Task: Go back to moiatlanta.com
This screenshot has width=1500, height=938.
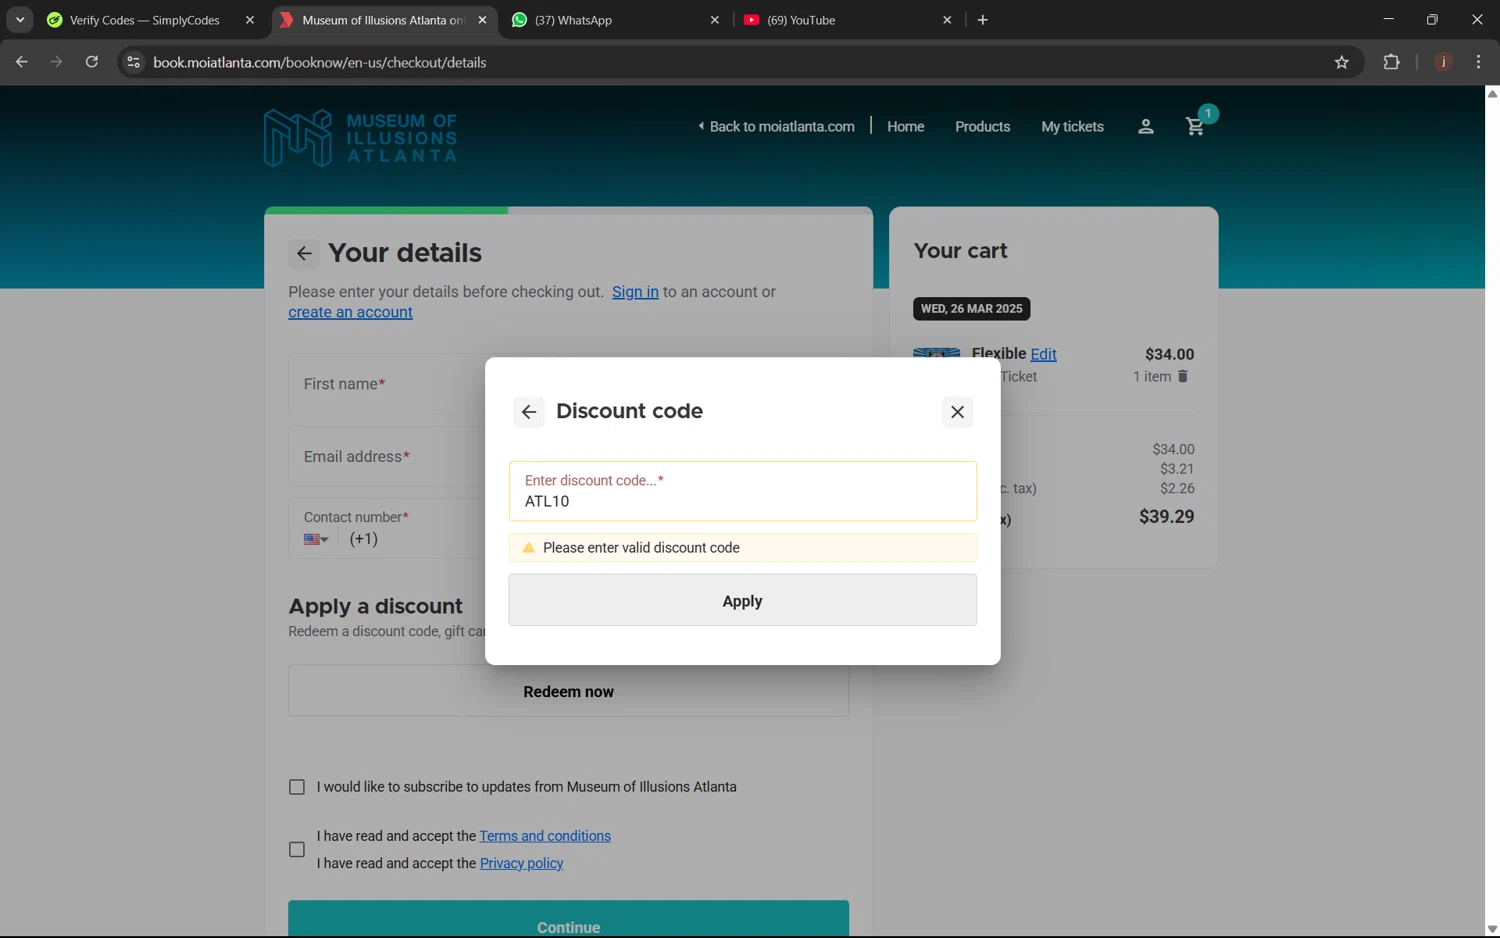Action: tap(776, 127)
